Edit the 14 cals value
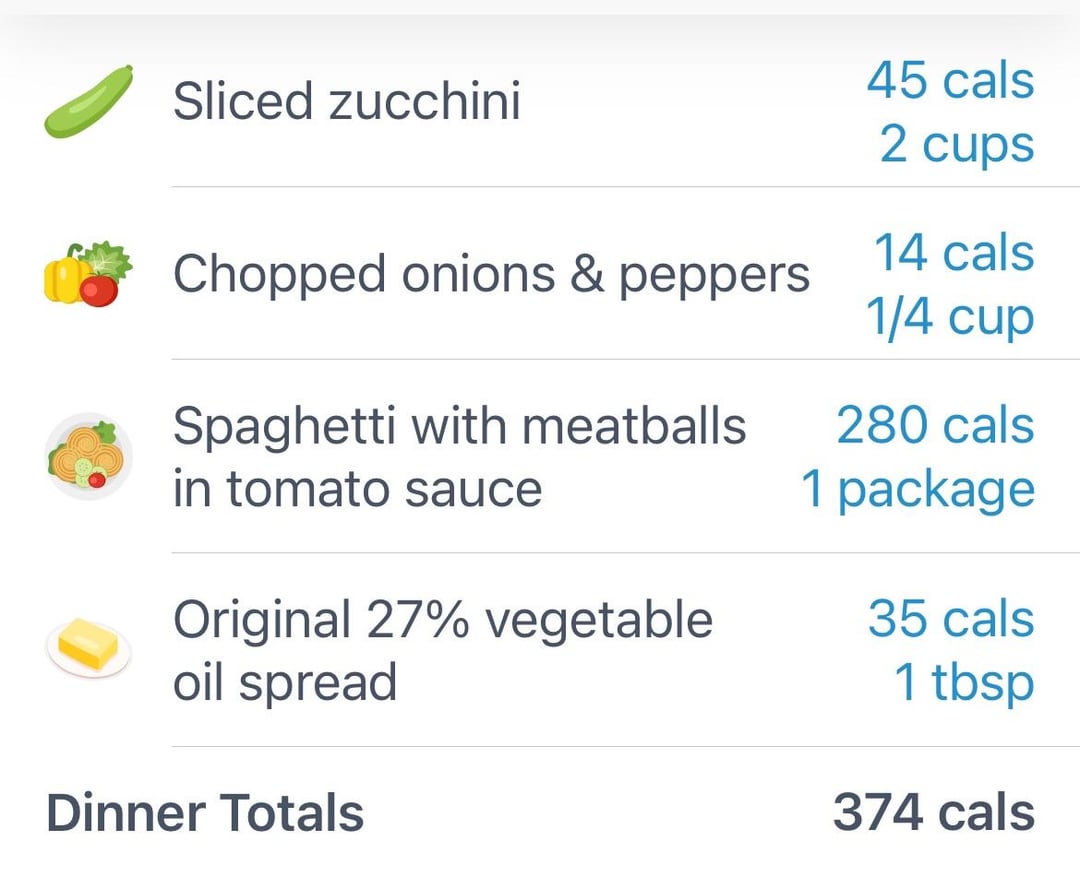This screenshot has height=889, width=1080. [x=953, y=253]
